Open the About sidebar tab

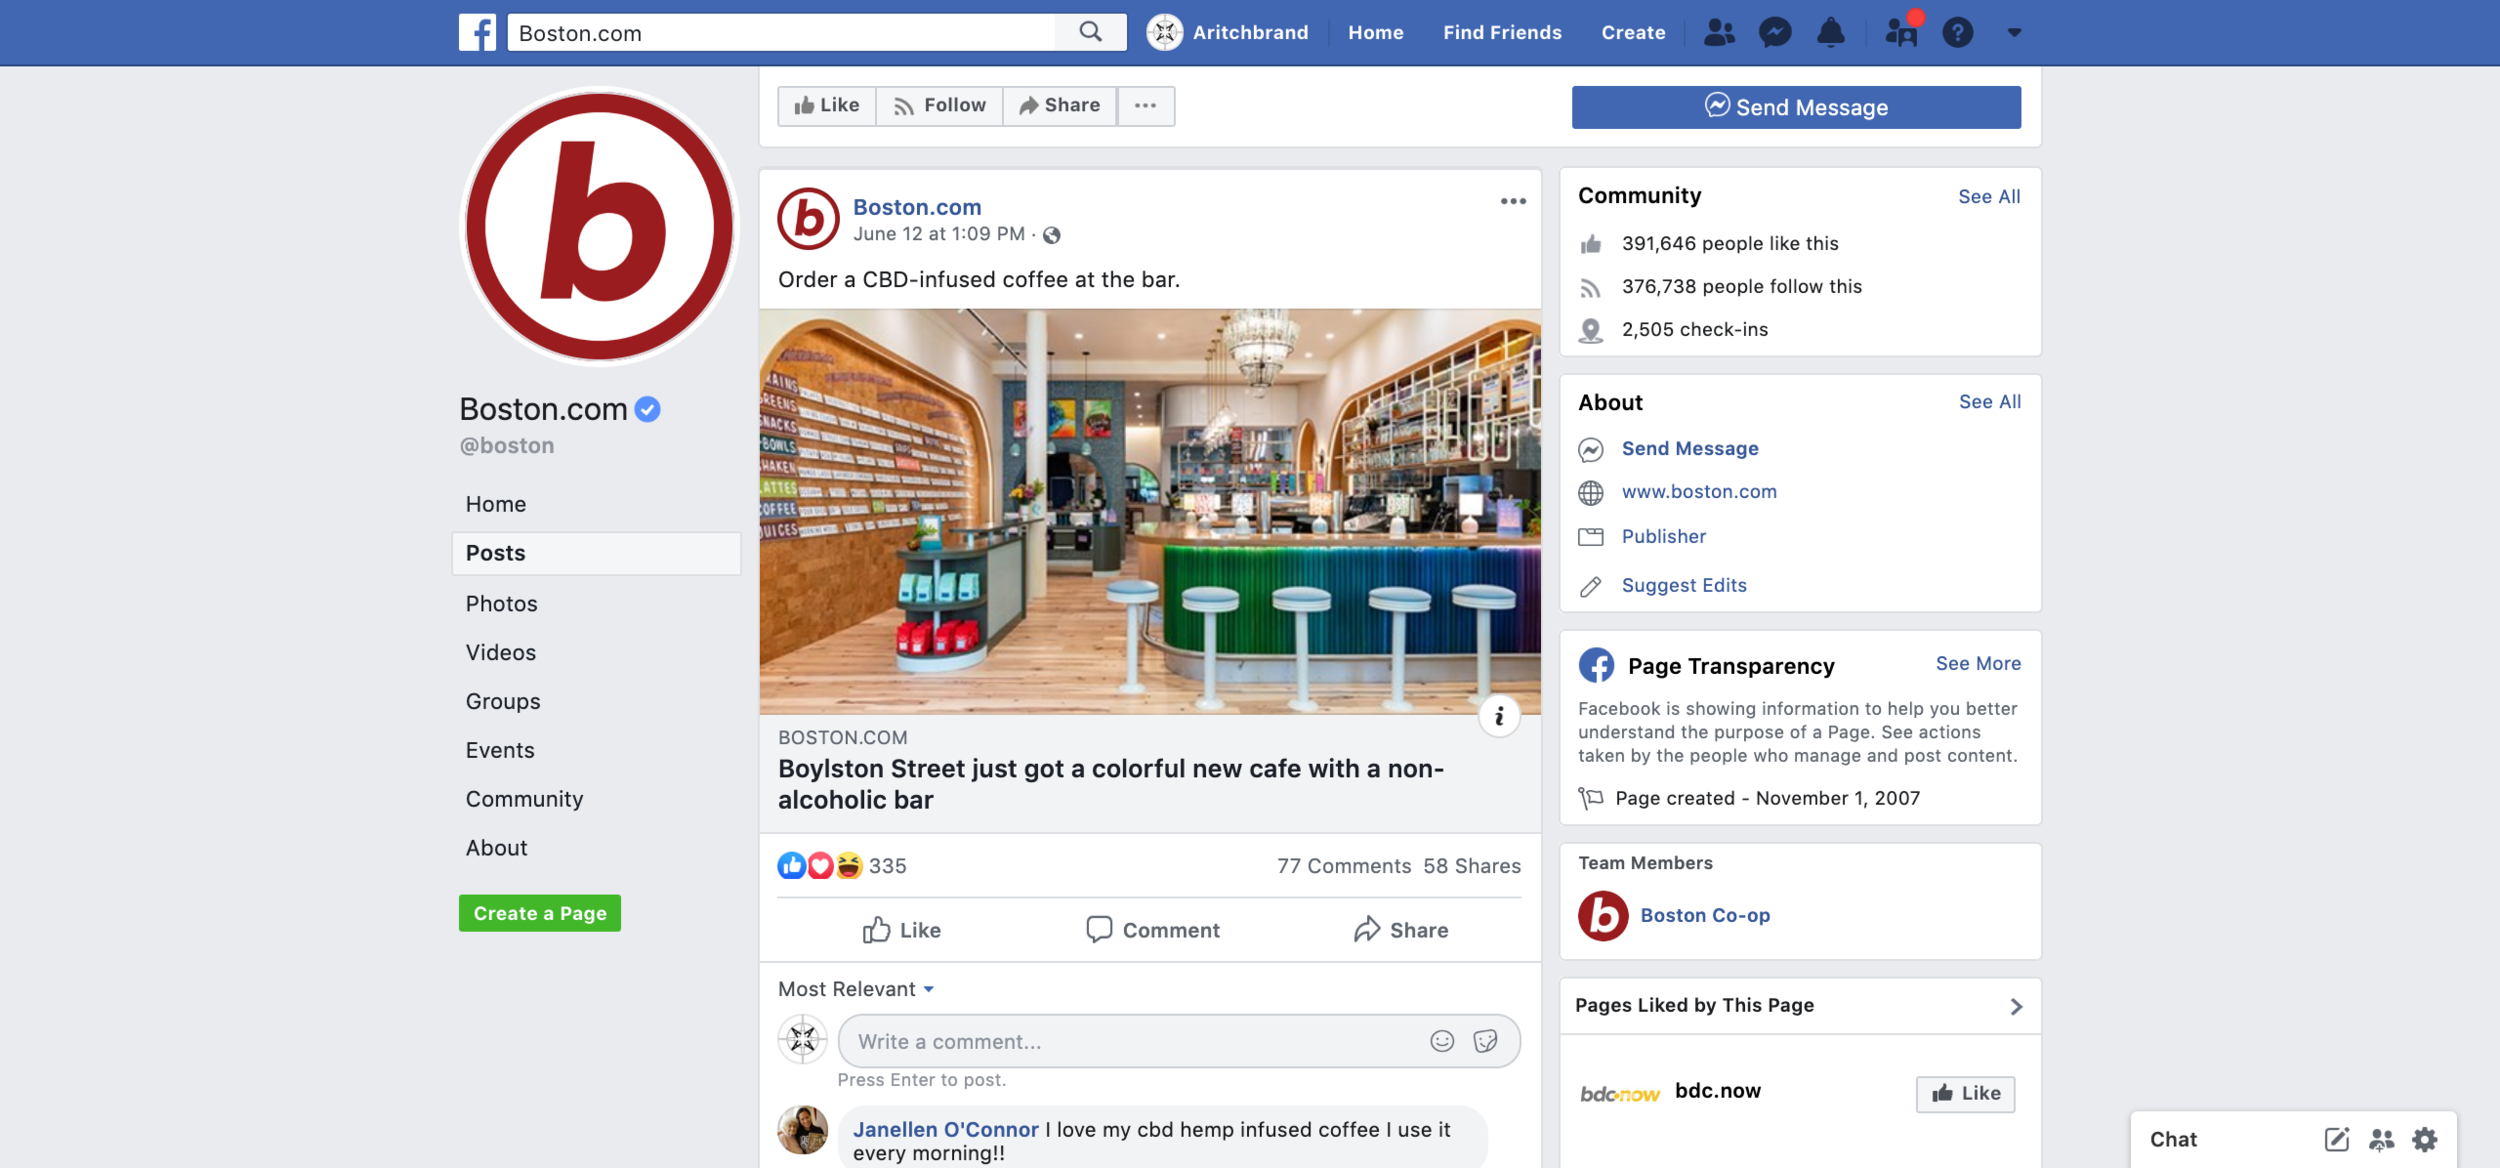(496, 848)
